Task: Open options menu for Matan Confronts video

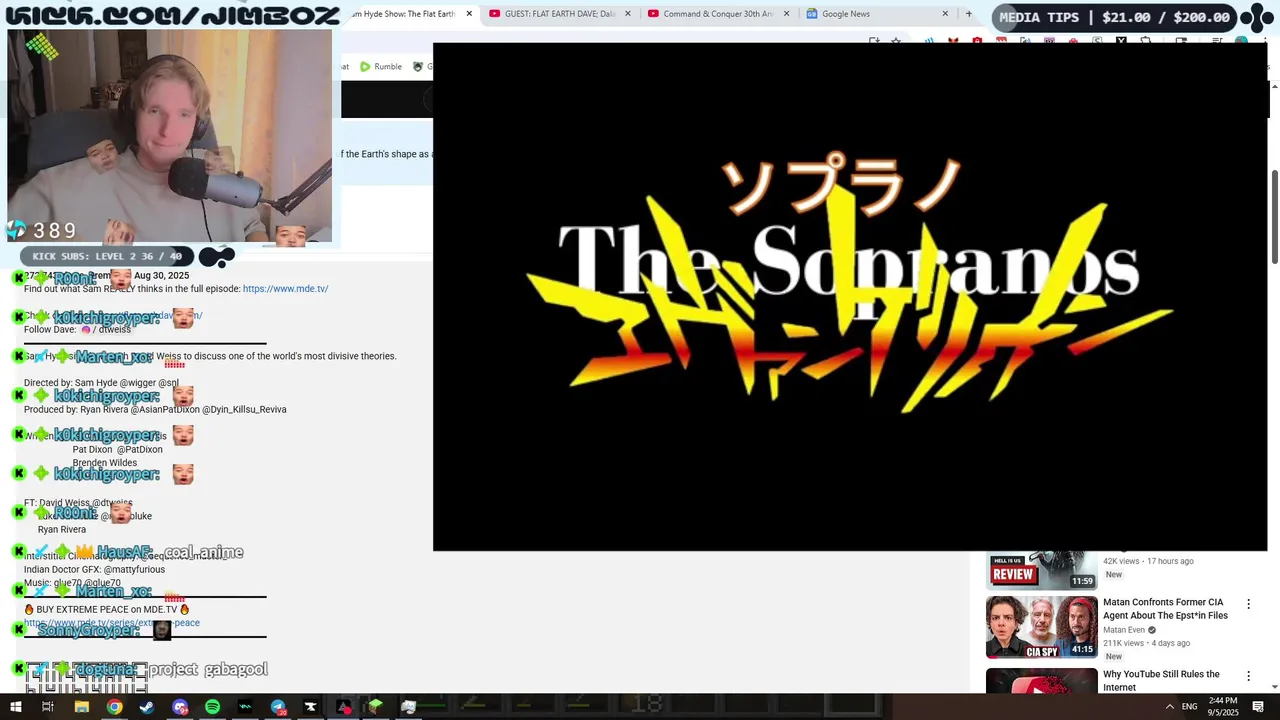Action: pos(1248,604)
